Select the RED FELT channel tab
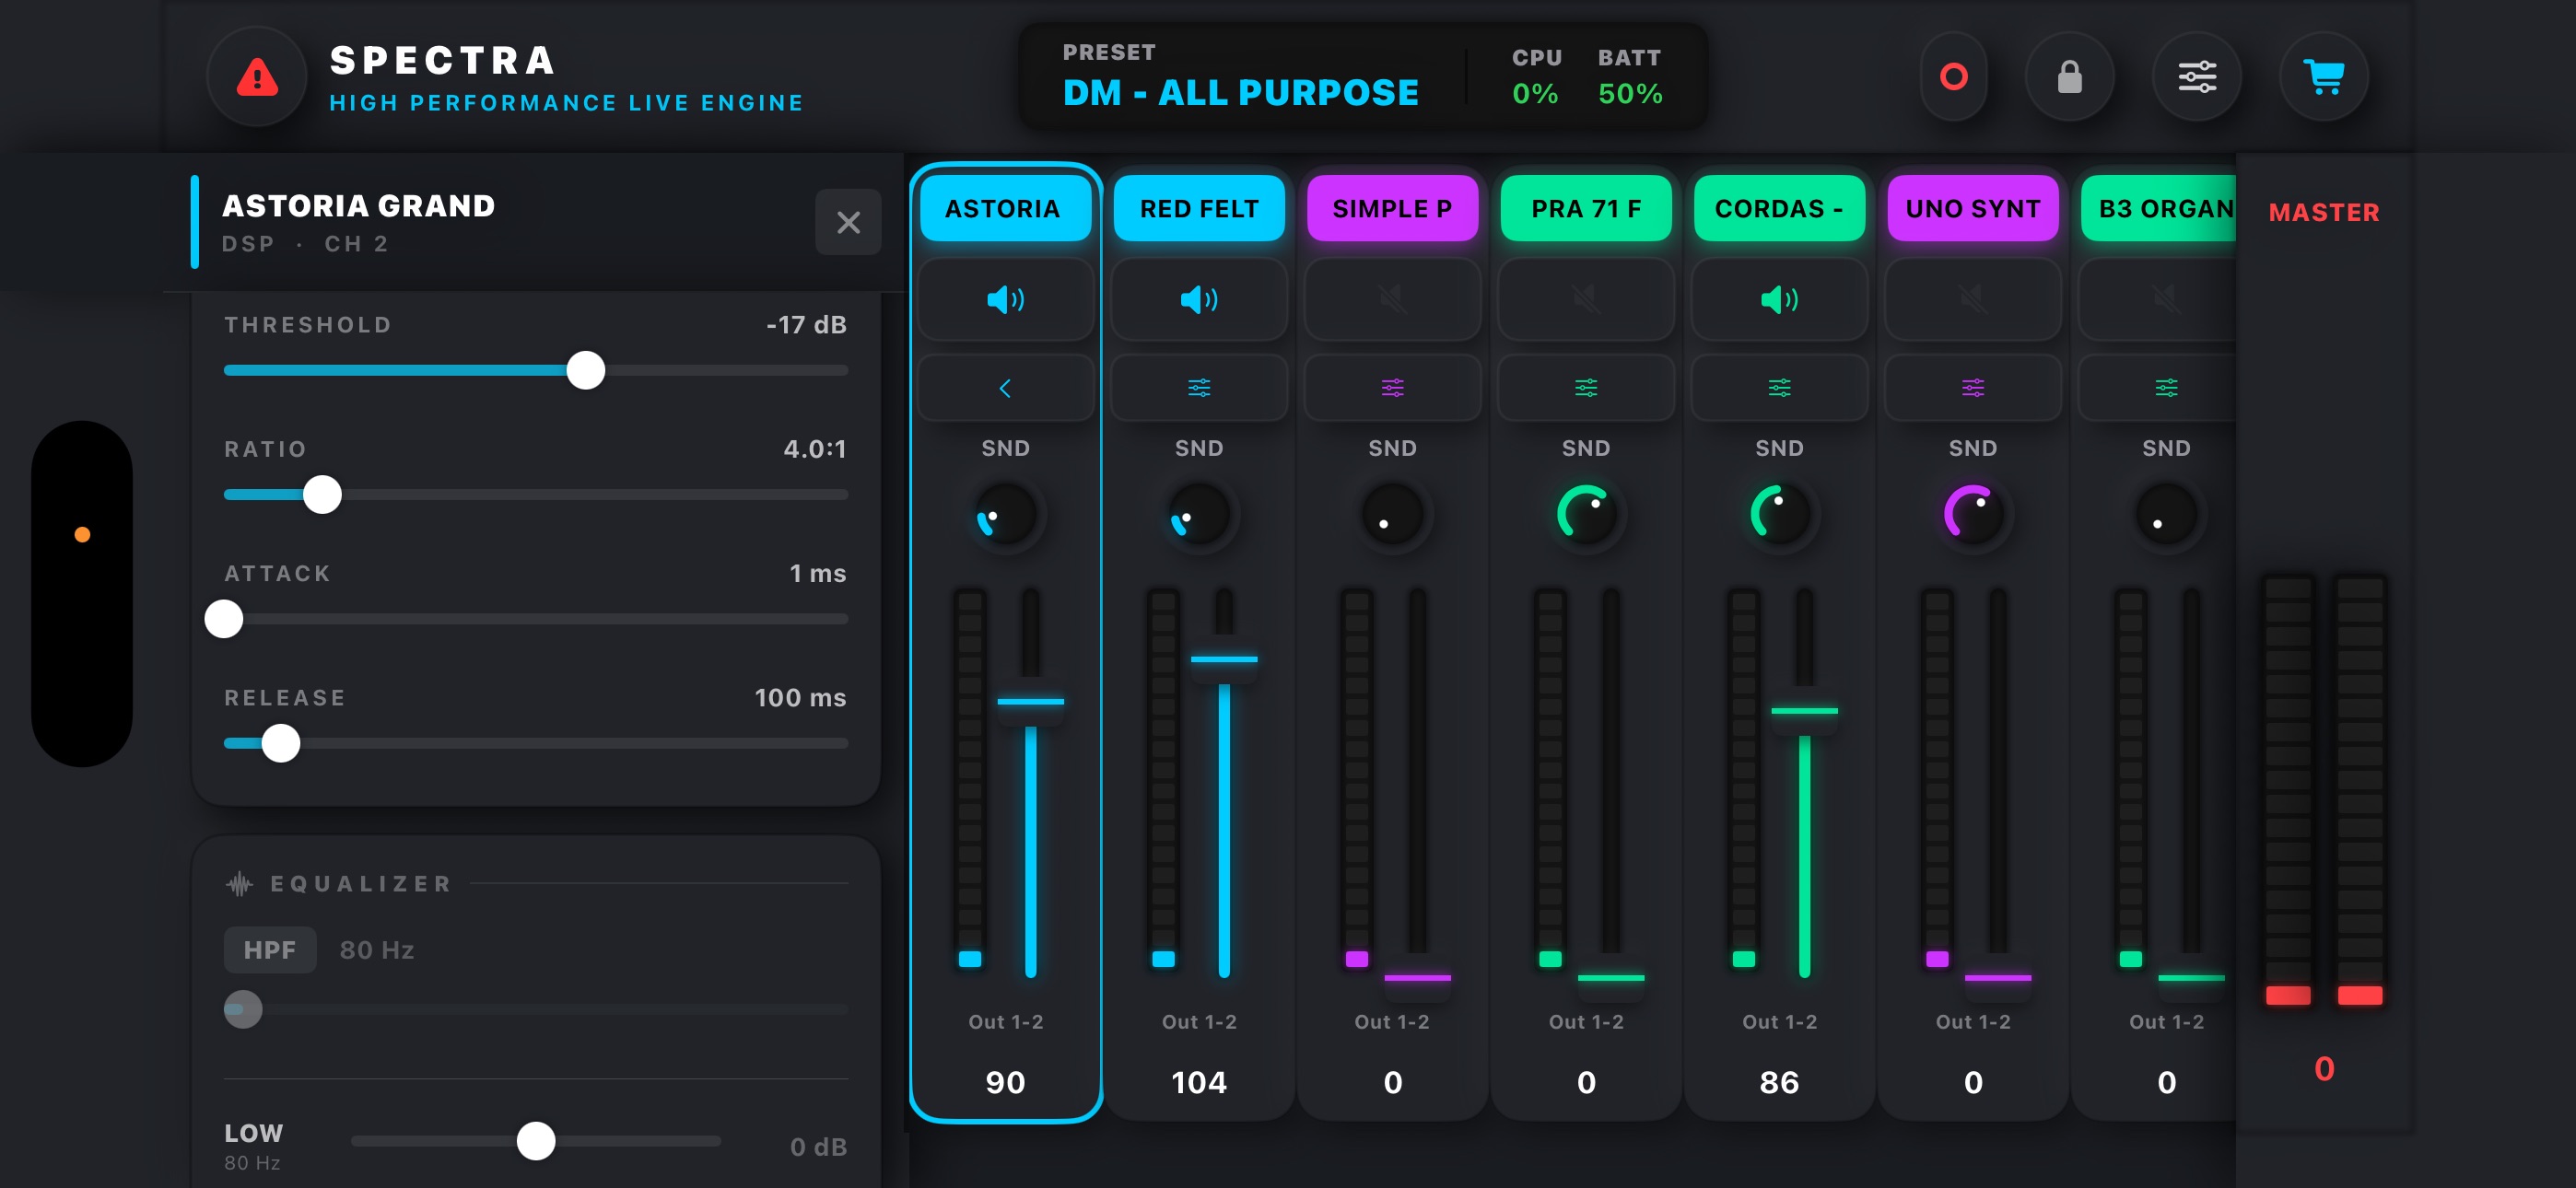This screenshot has height=1188, width=2576. pos(1198,208)
